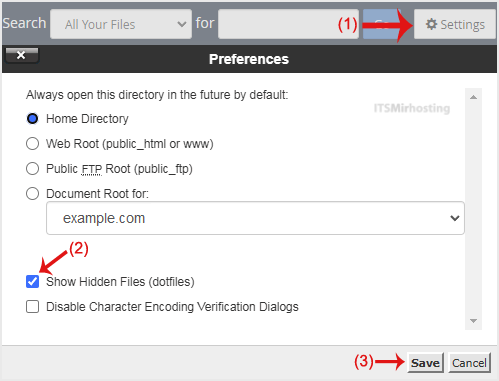This screenshot has height=381, width=499.
Task: Select Home Directory radio button
Action: click(x=32, y=119)
